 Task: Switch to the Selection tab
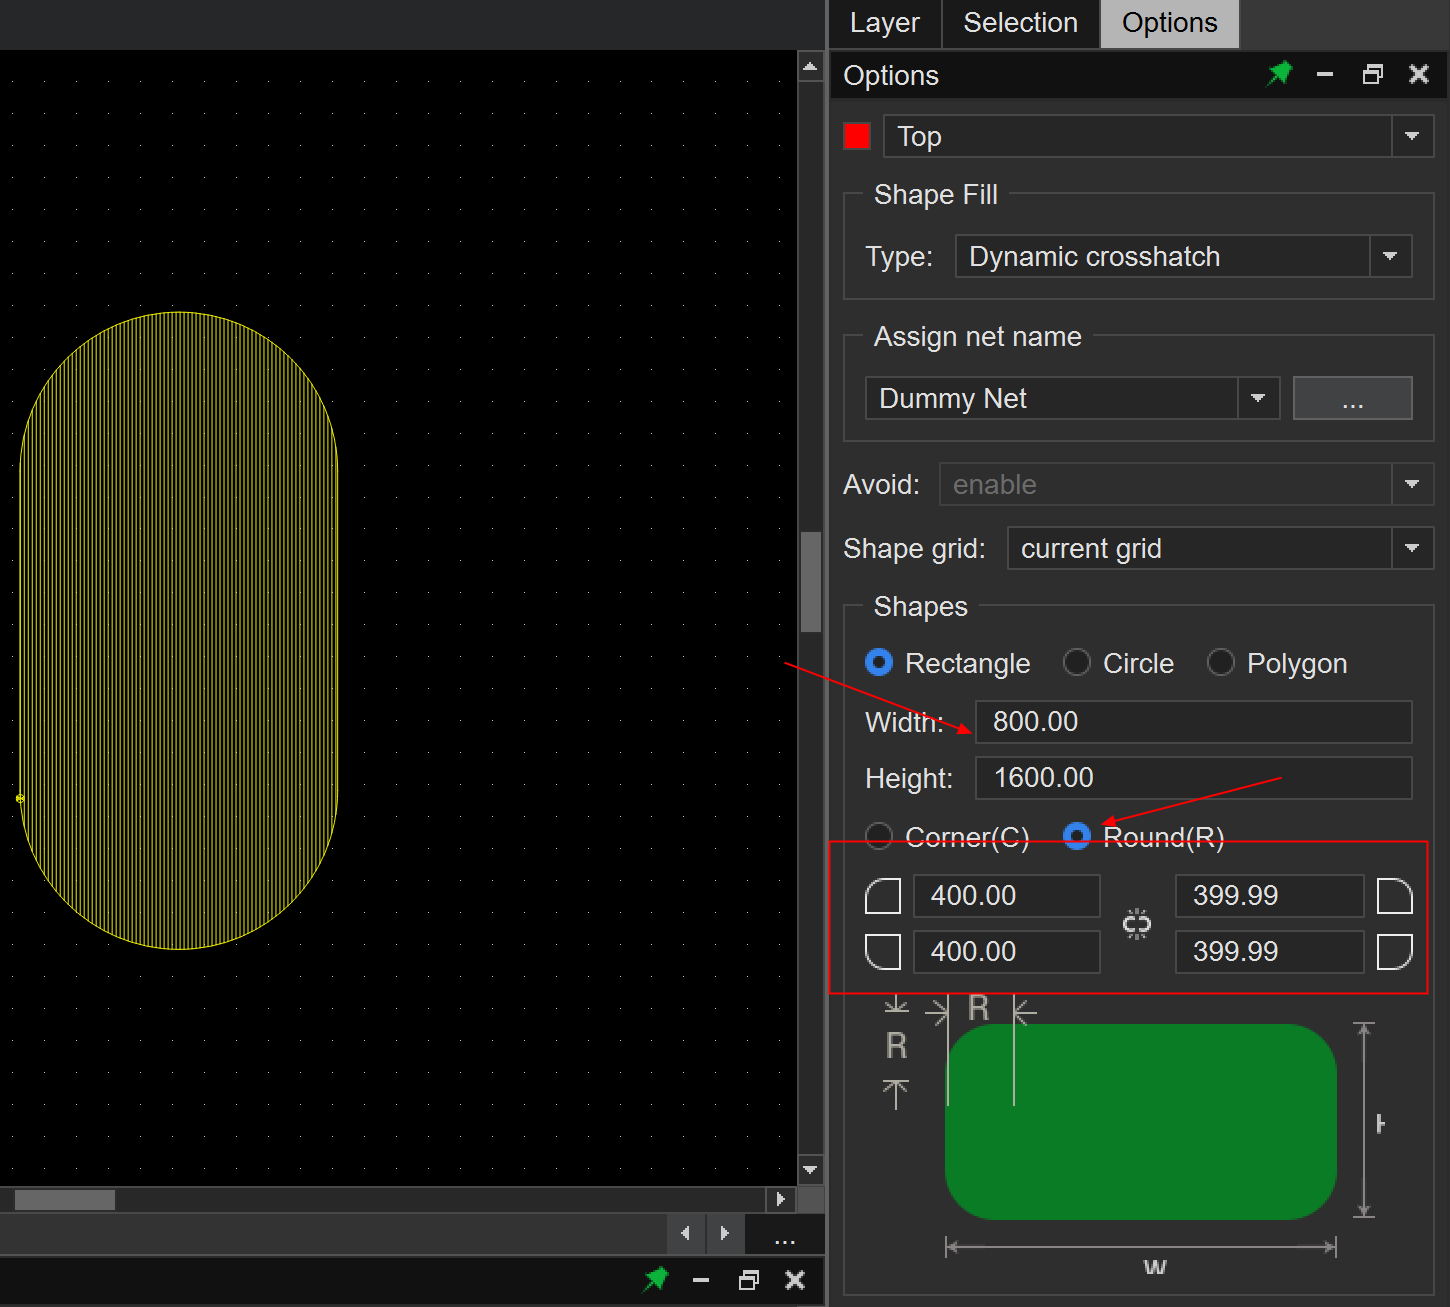click(1020, 23)
